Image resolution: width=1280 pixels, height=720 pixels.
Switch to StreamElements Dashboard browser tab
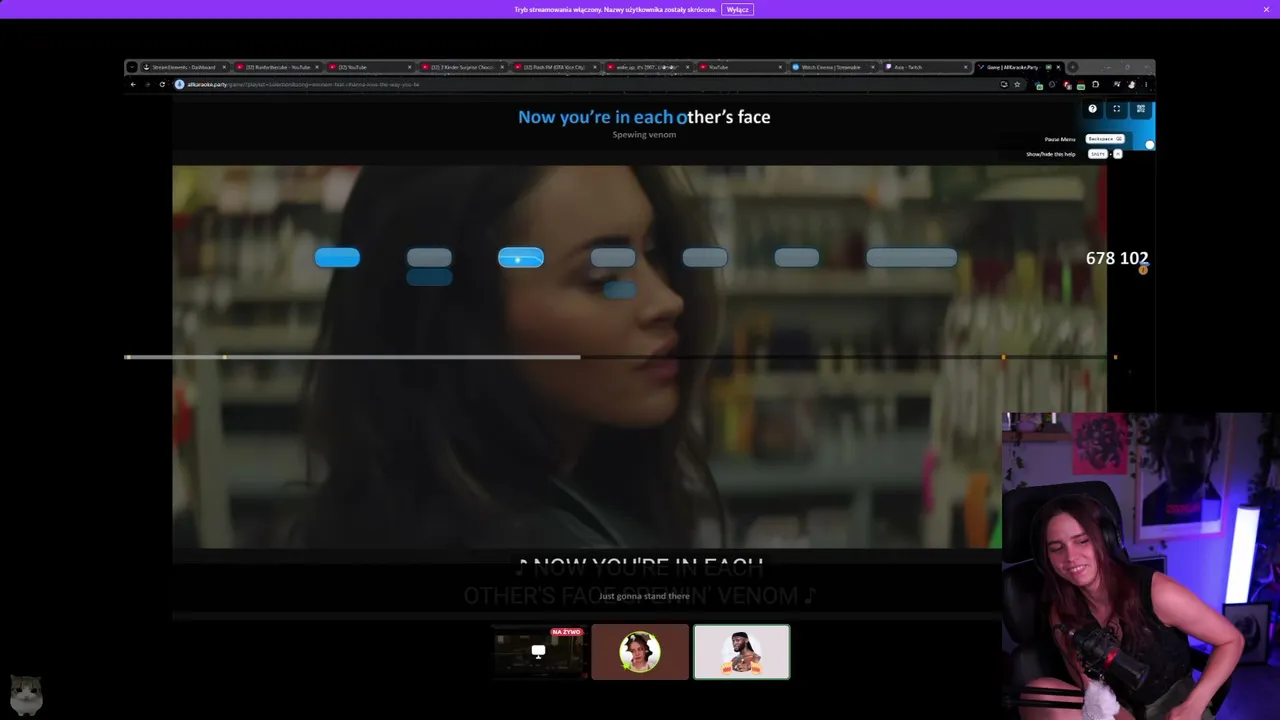184,67
